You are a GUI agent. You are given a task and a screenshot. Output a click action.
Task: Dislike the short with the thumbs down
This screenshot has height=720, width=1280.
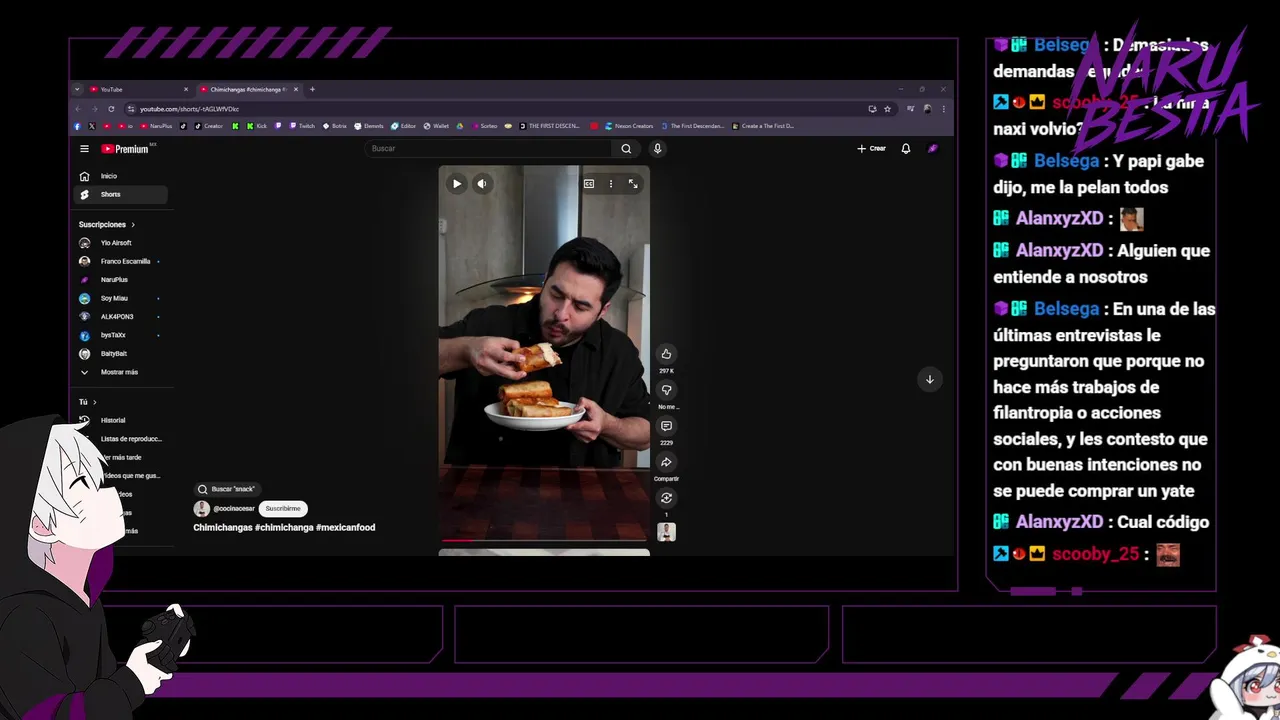tap(666, 390)
